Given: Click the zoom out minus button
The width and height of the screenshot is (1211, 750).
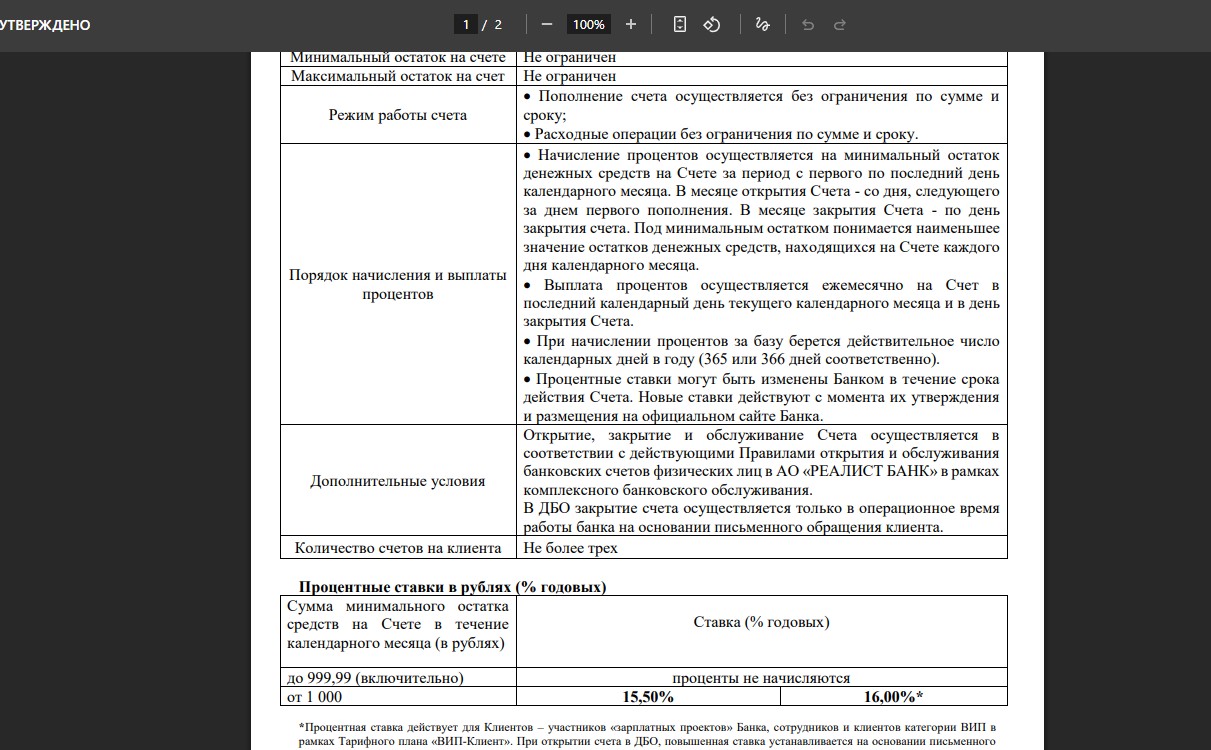Looking at the screenshot, I should point(546,24).
